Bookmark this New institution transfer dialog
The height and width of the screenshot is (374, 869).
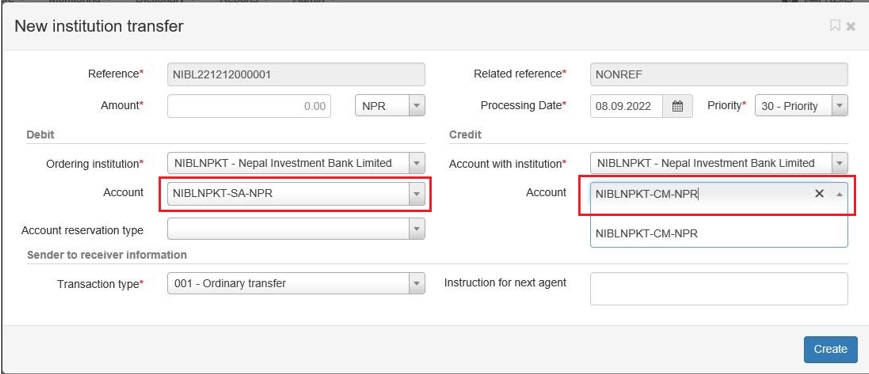click(x=835, y=25)
